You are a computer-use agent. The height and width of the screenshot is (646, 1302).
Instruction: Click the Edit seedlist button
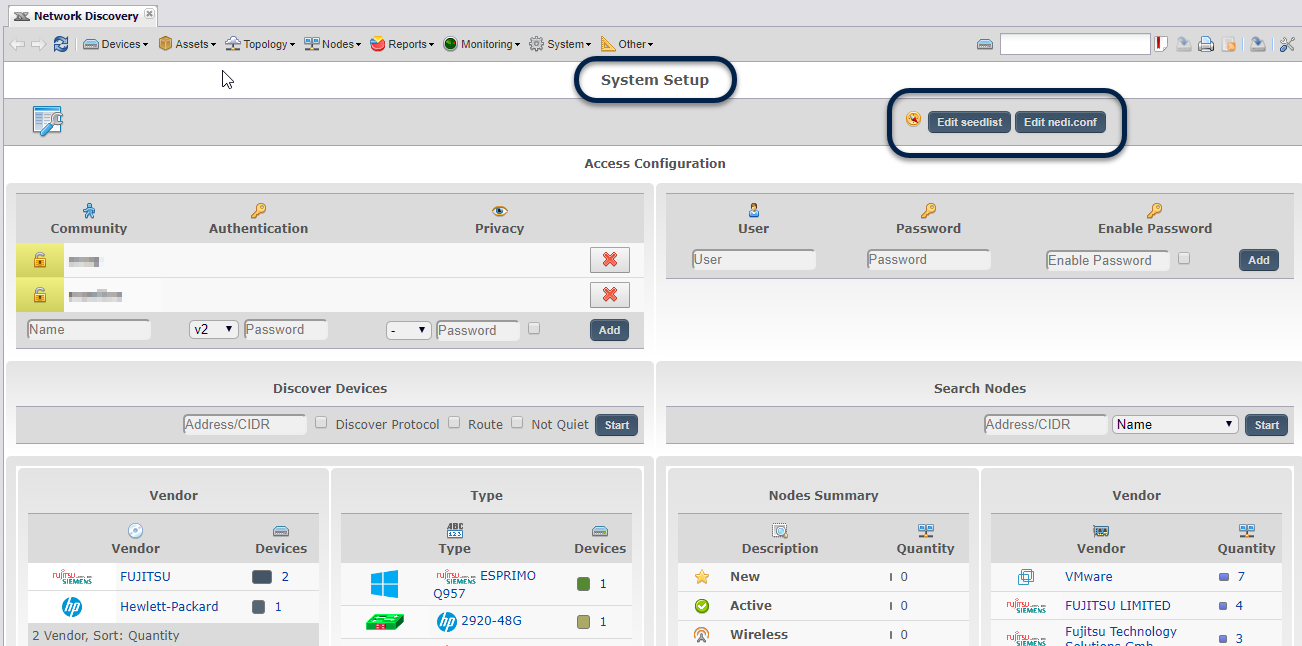tap(969, 122)
